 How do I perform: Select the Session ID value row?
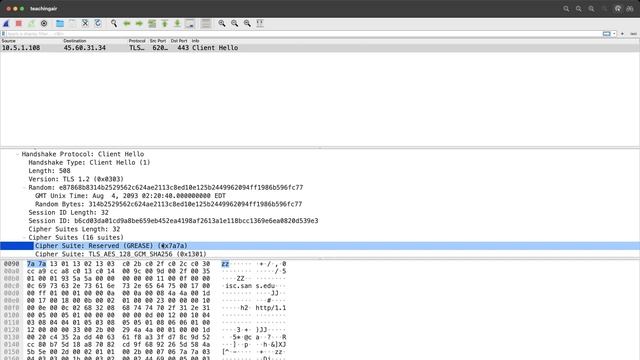pos(320,221)
